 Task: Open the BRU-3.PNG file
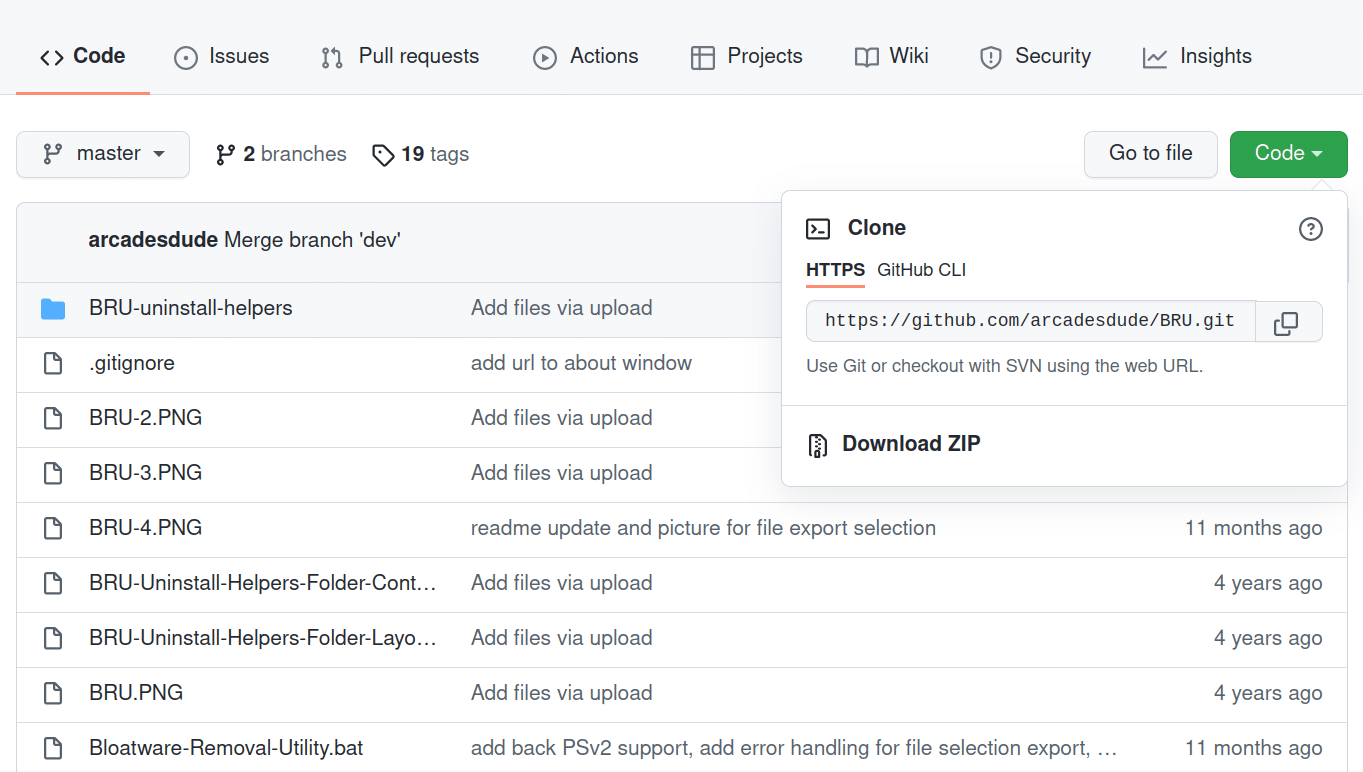click(x=146, y=473)
